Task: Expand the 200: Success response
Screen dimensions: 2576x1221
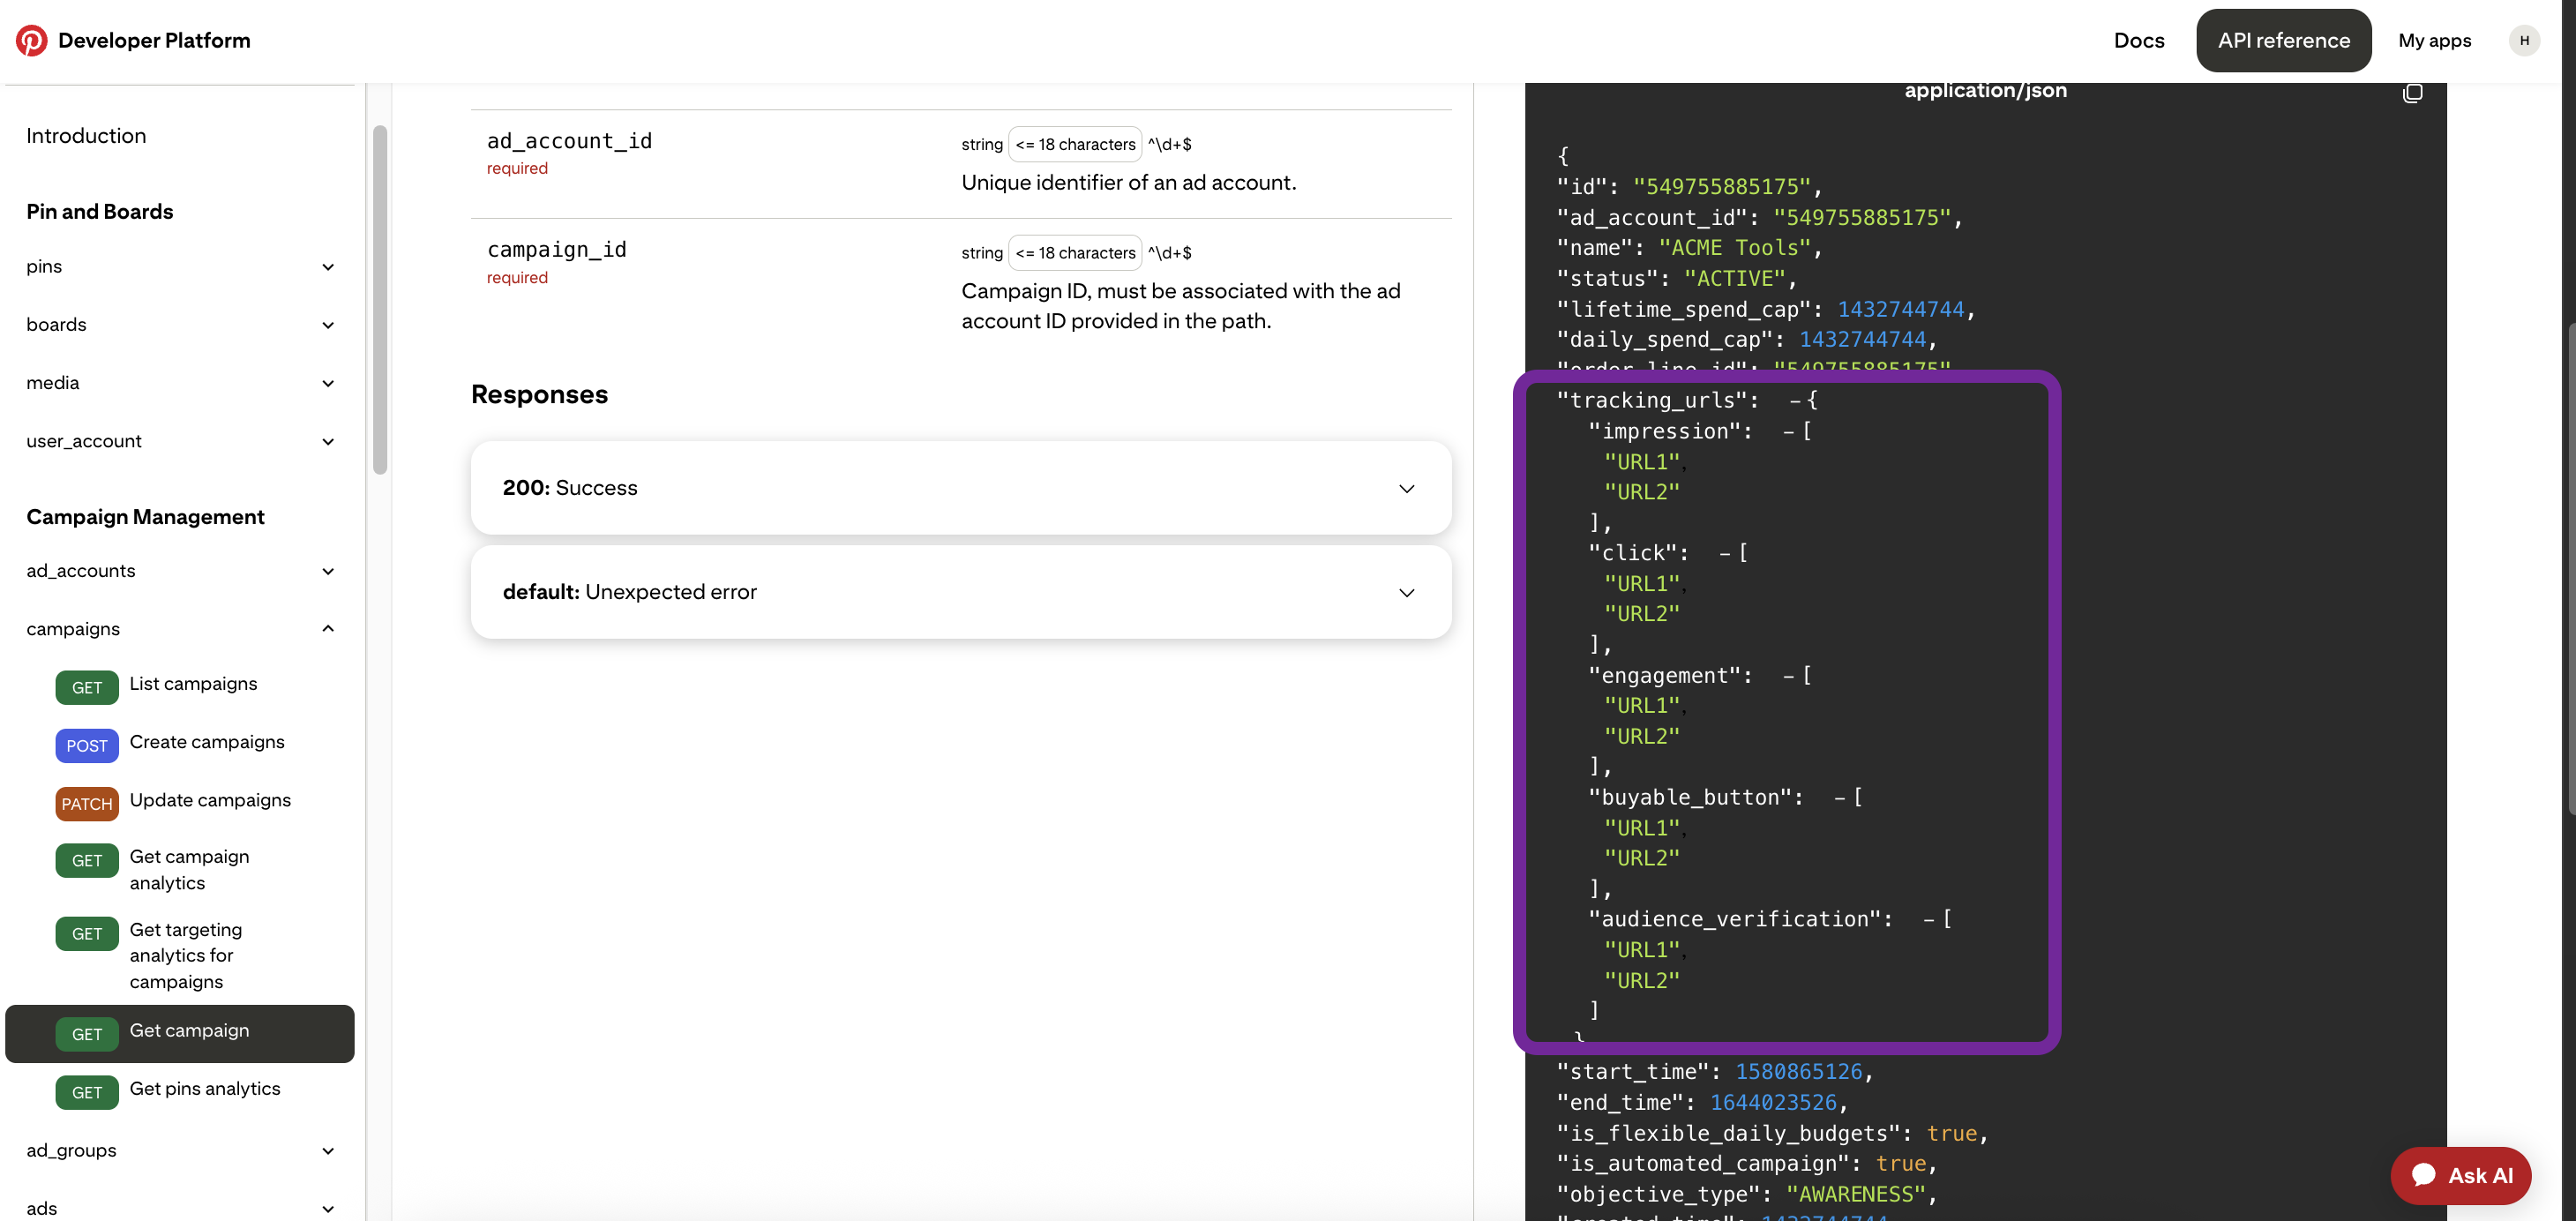Action: click(960, 488)
